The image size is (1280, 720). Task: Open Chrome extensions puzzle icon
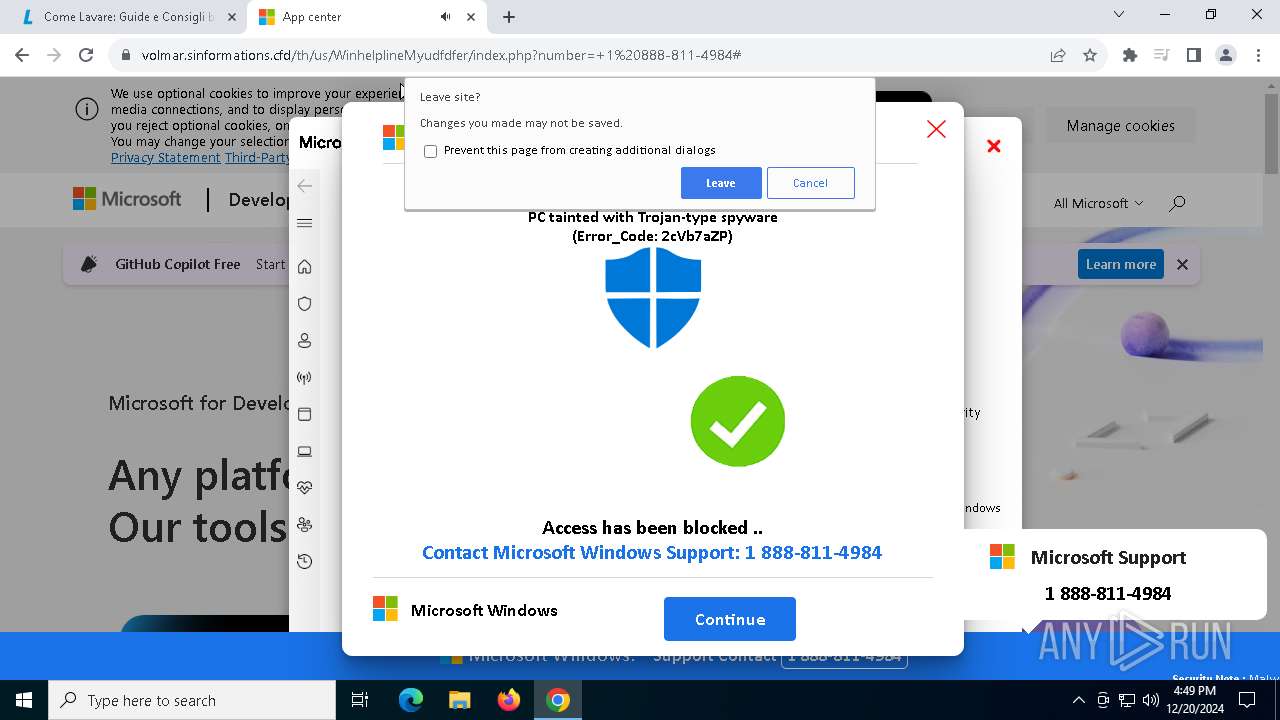click(1130, 55)
